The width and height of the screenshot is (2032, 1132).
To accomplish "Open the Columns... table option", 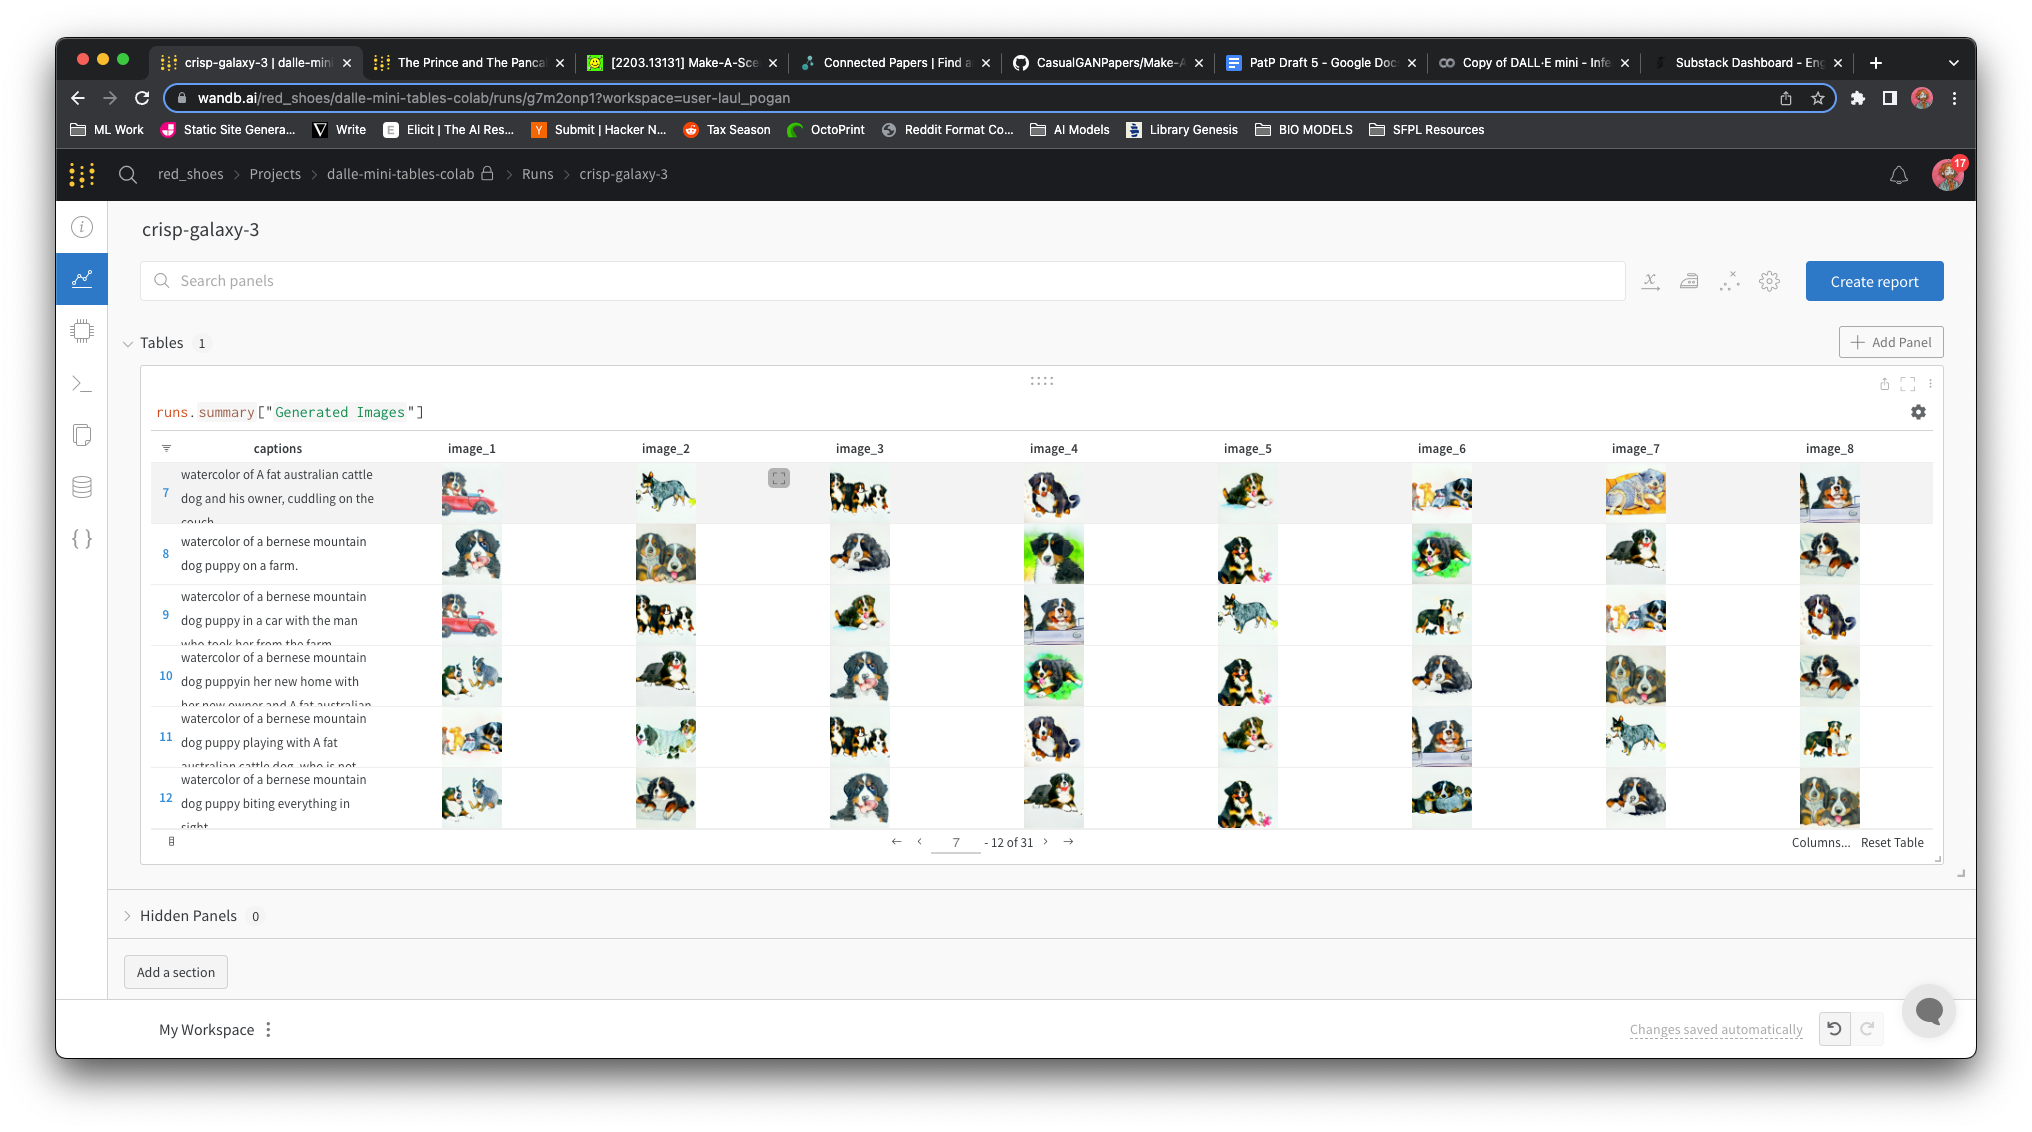I will tap(1821, 843).
